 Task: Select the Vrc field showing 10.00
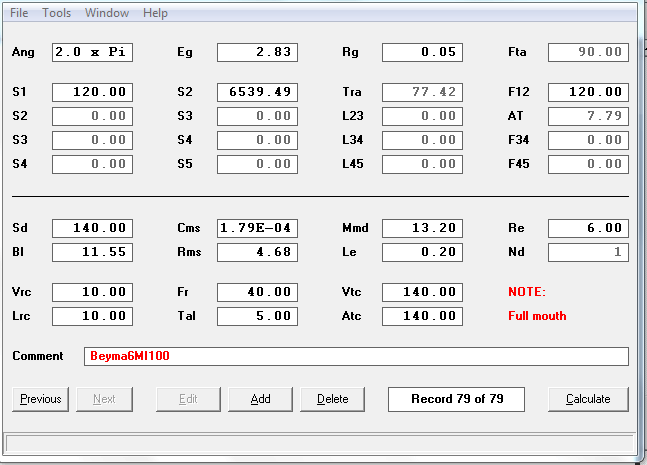(92, 292)
